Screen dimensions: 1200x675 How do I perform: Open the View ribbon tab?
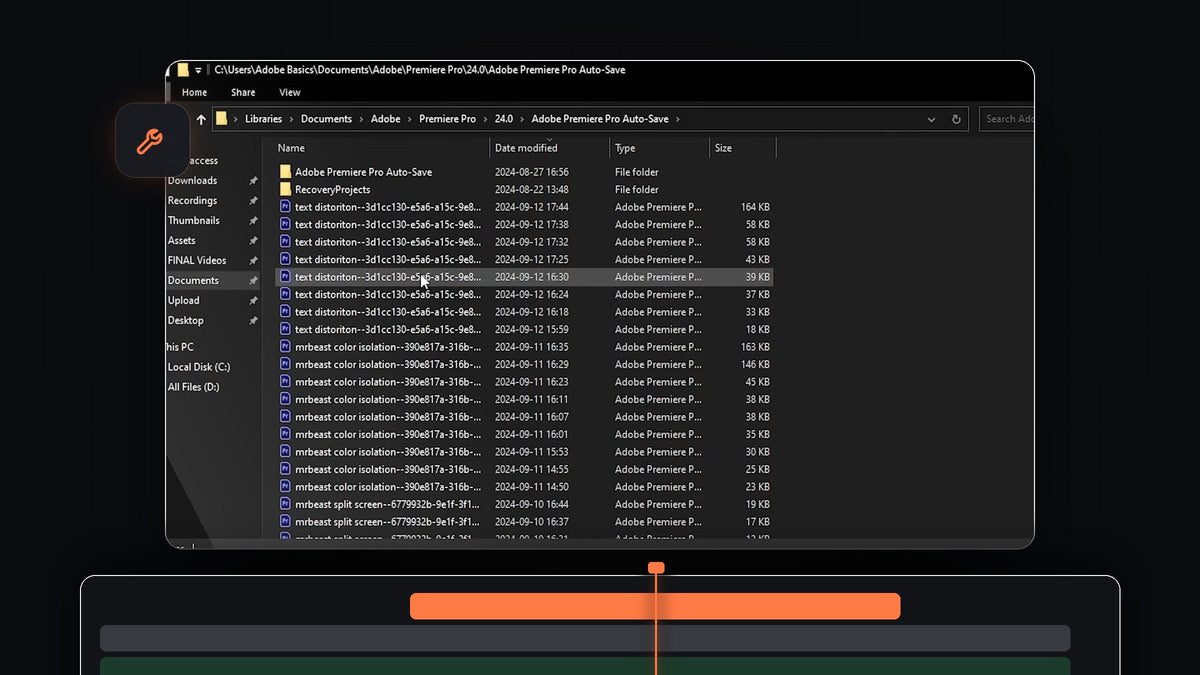(x=290, y=93)
